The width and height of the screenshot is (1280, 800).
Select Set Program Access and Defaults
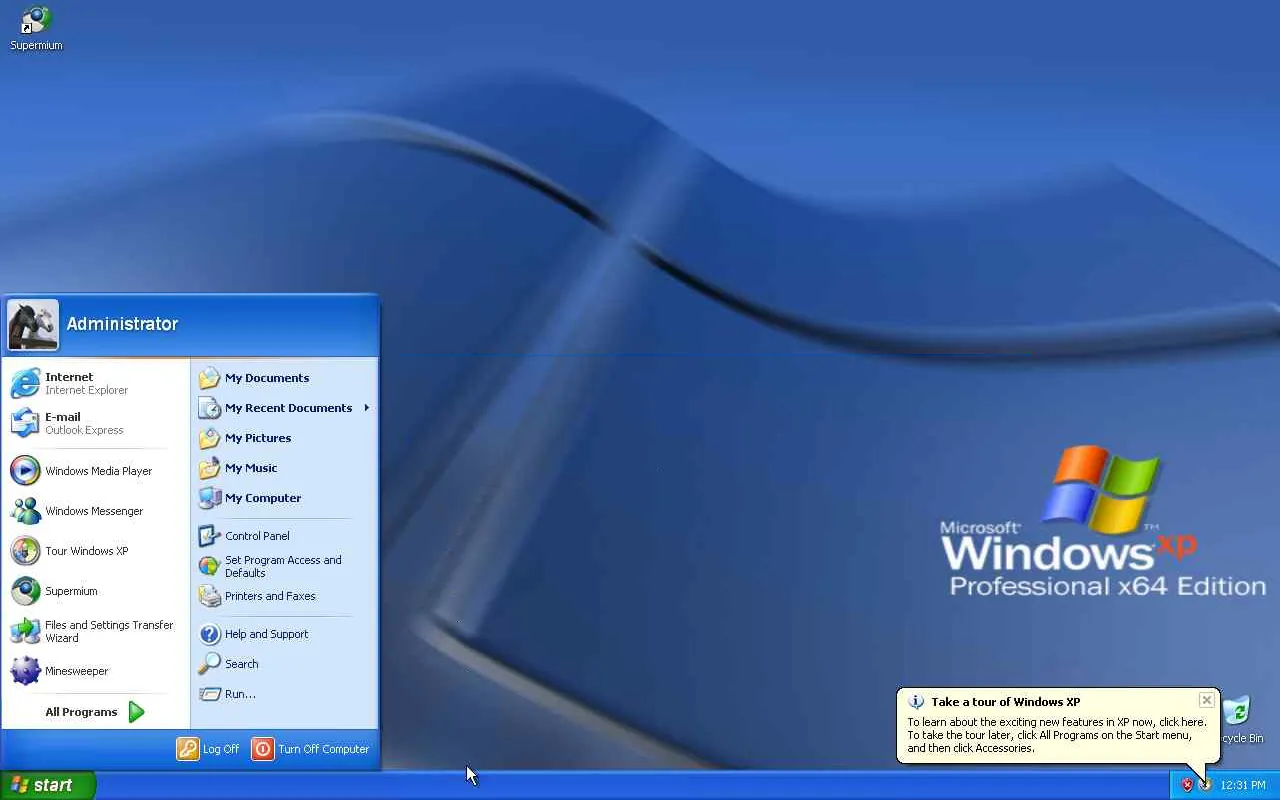tap(284, 566)
